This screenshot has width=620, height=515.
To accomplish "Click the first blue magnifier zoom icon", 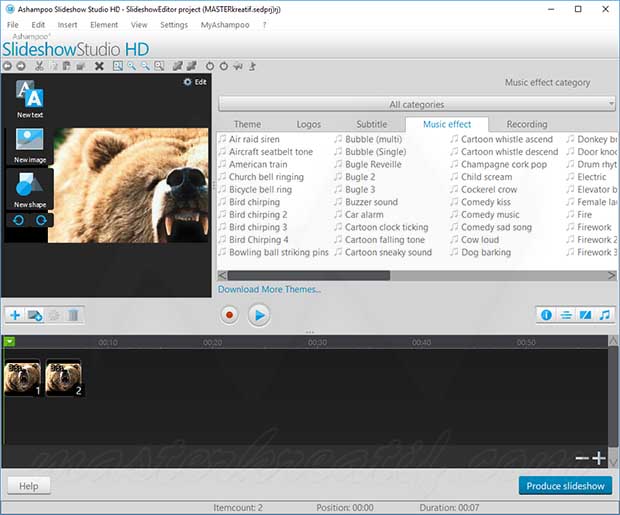I will [x=132, y=66].
